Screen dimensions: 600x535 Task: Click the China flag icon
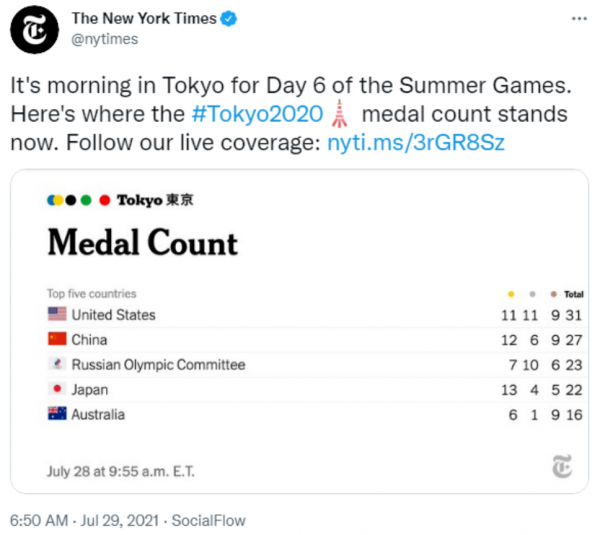click(57, 340)
